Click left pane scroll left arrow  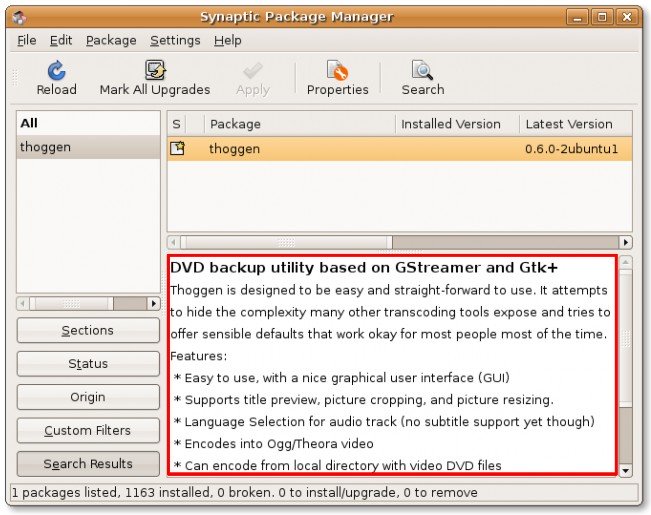[x=23, y=304]
